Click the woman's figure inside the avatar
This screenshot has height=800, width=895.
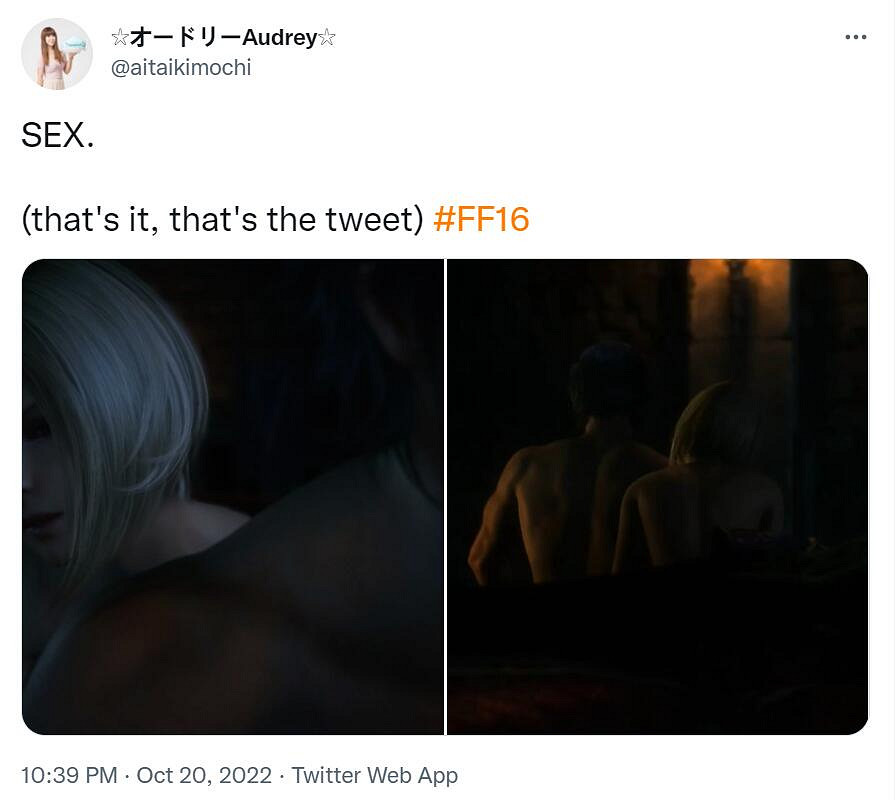pyautogui.click(x=51, y=57)
